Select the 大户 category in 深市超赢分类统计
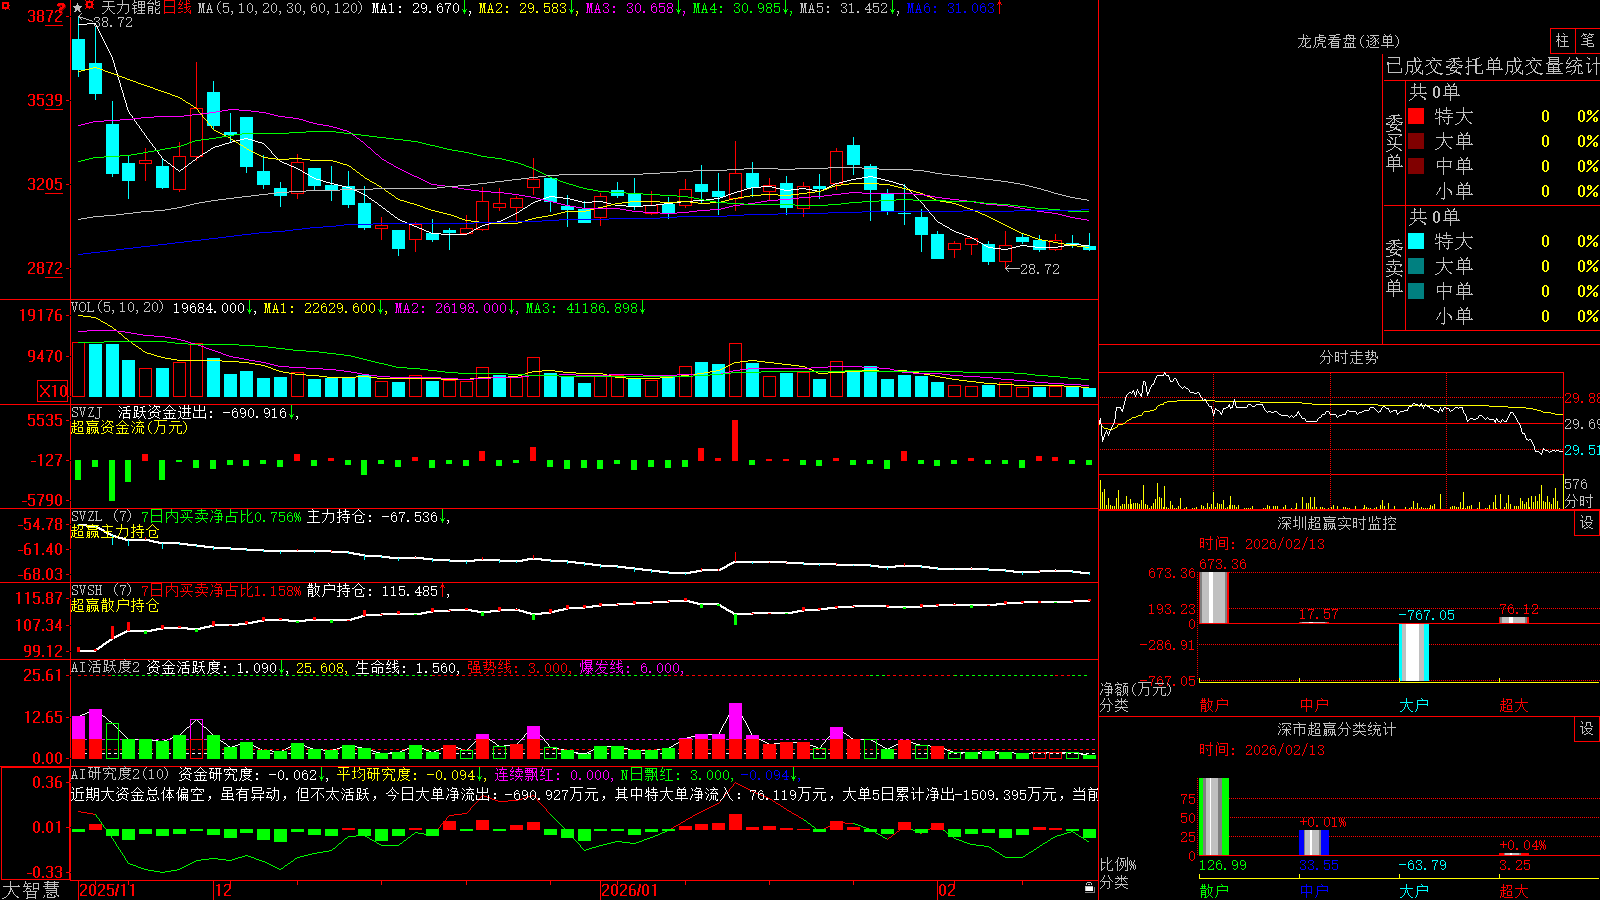Viewport: 1600px width, 900px height. click(1414, 890)
